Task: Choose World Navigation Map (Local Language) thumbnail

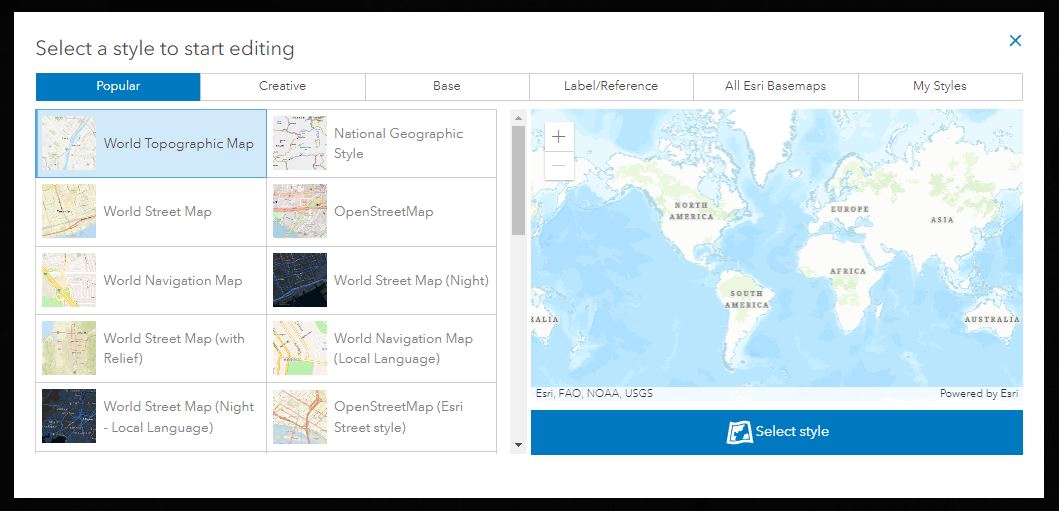Action: [x=300, y=348]
